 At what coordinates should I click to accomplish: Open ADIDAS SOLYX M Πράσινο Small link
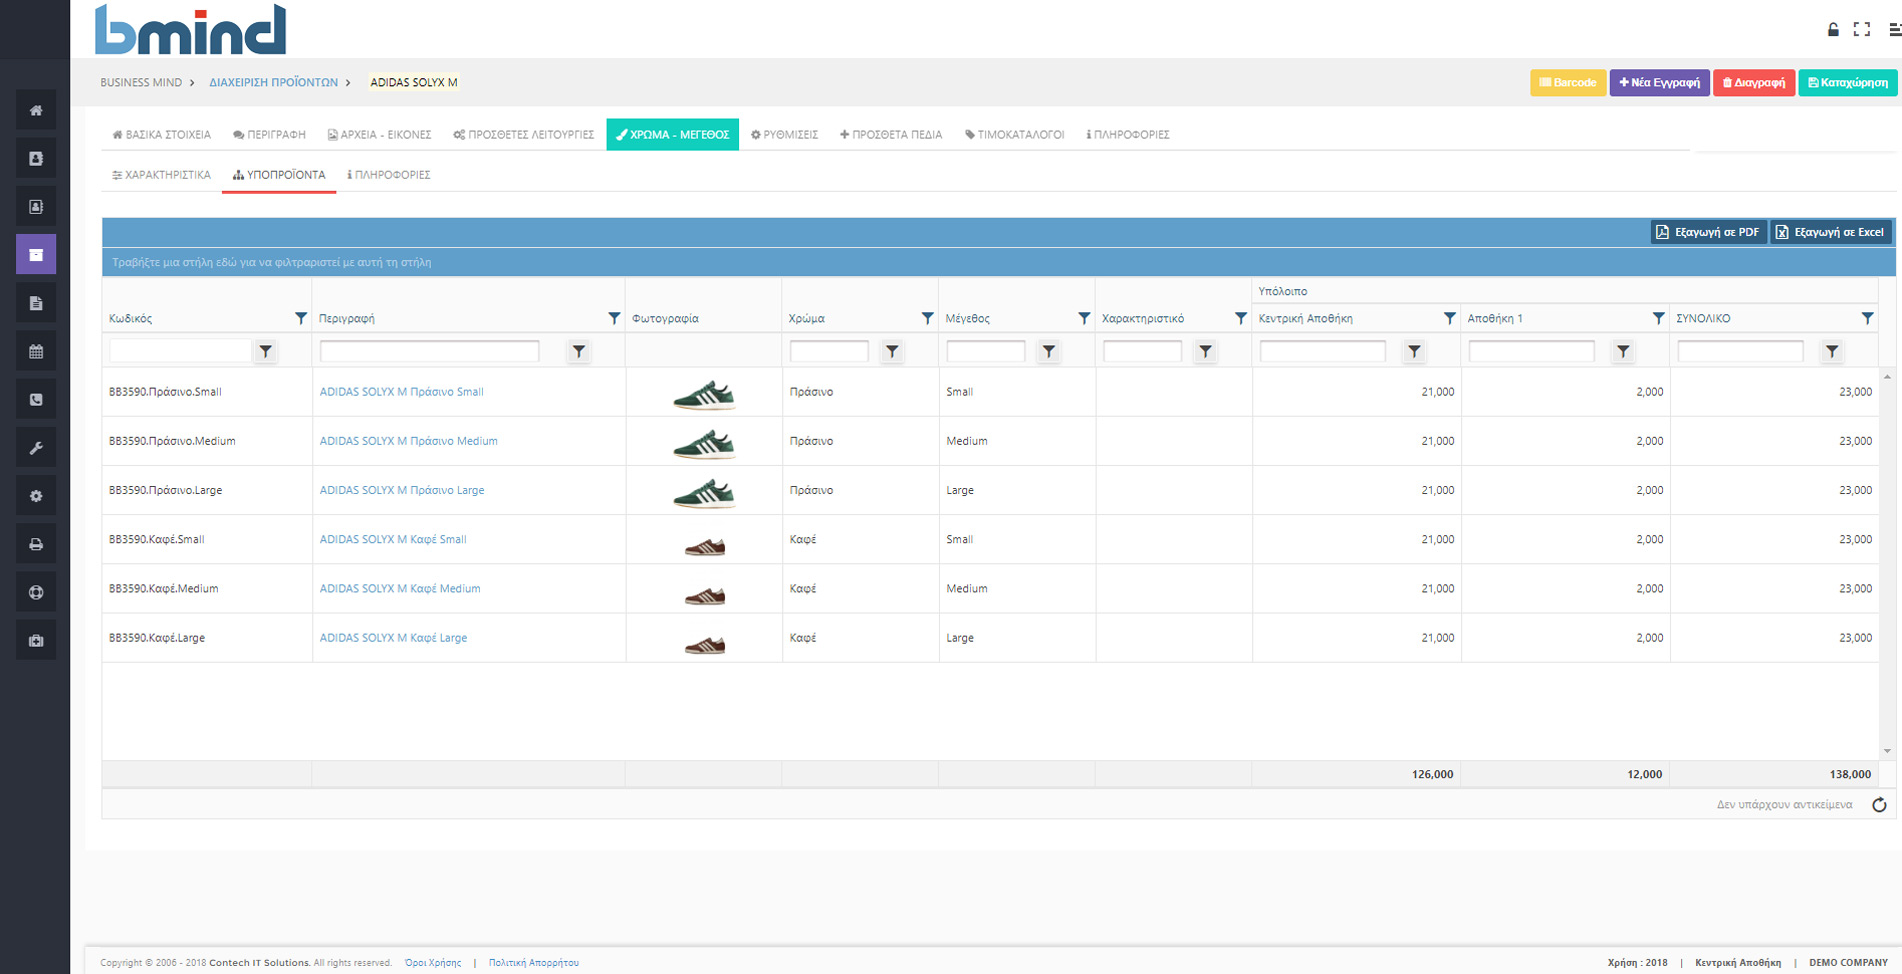[401, 392]
